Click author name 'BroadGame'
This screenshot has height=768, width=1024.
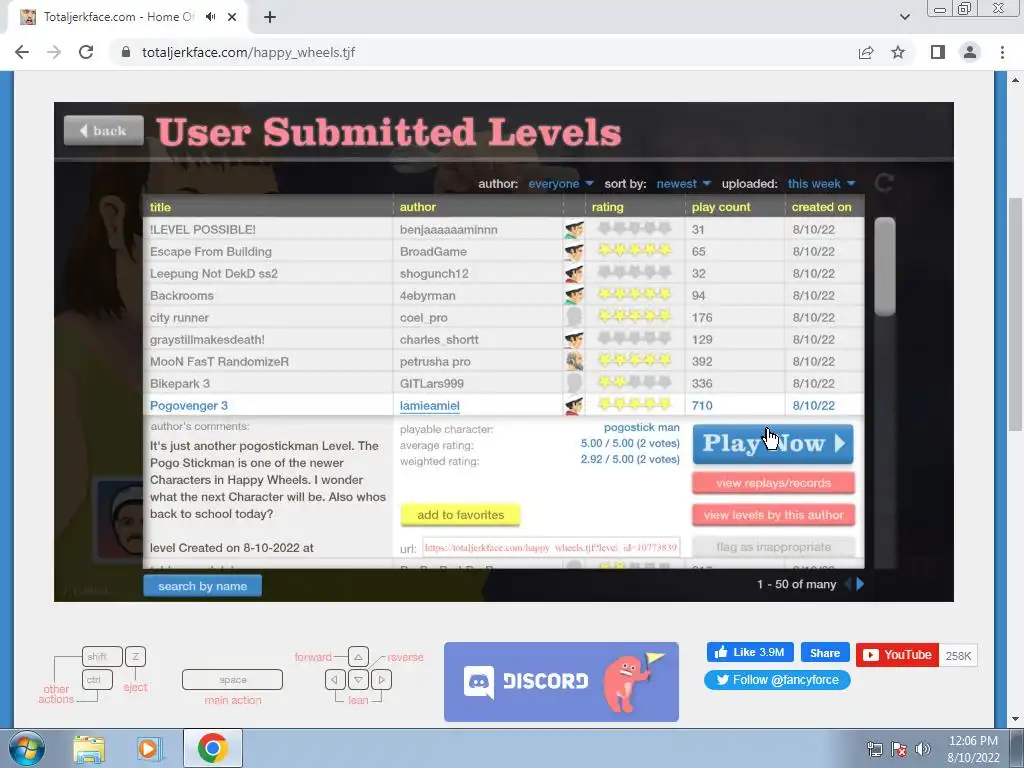[433, 251]
